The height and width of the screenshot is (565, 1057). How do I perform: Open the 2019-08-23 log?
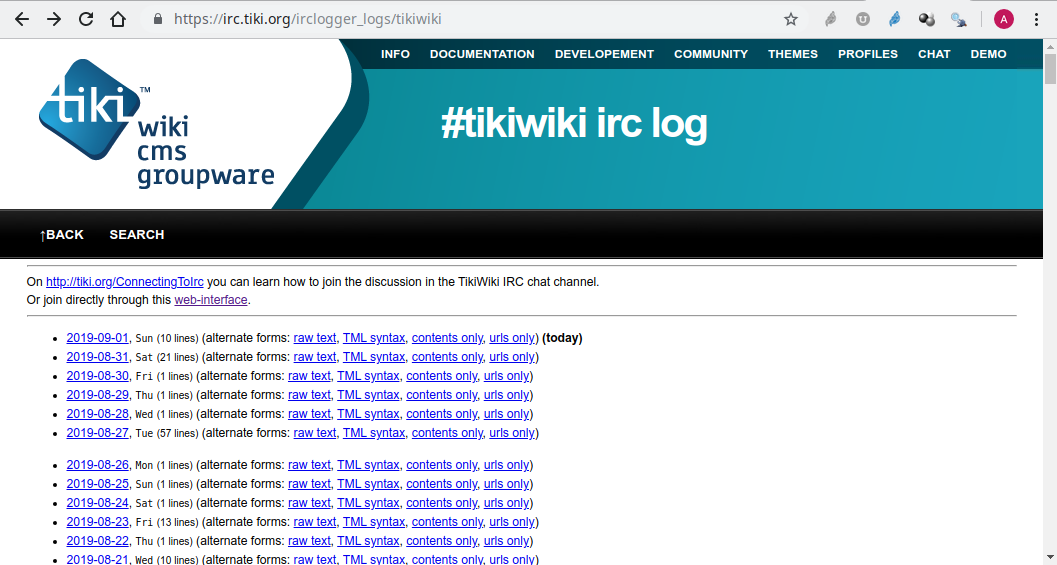97,521
